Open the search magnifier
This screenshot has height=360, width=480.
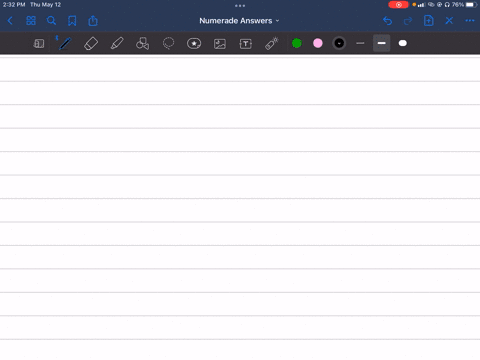[51, 21]
